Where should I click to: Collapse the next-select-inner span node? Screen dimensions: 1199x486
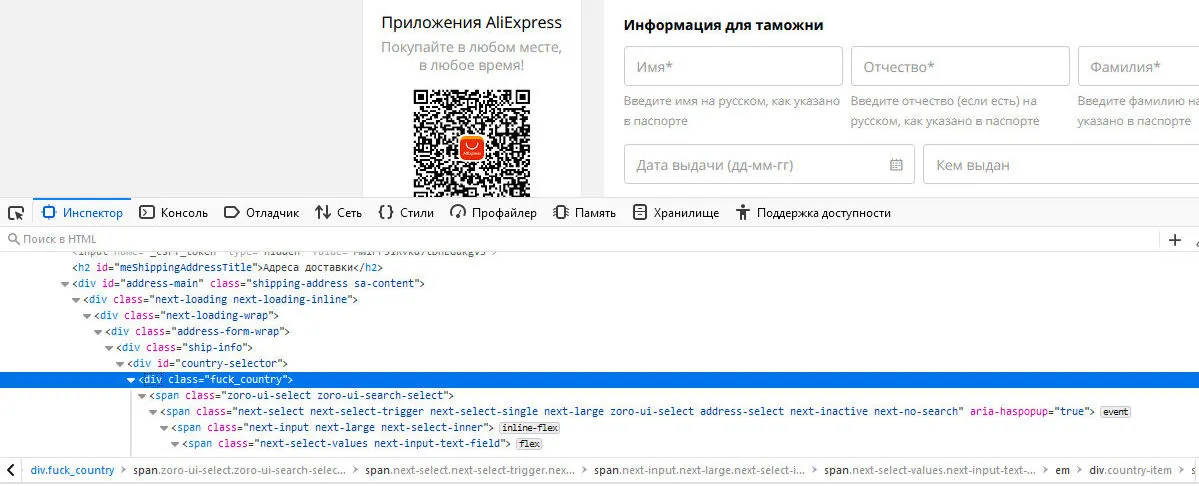[164, 428]
